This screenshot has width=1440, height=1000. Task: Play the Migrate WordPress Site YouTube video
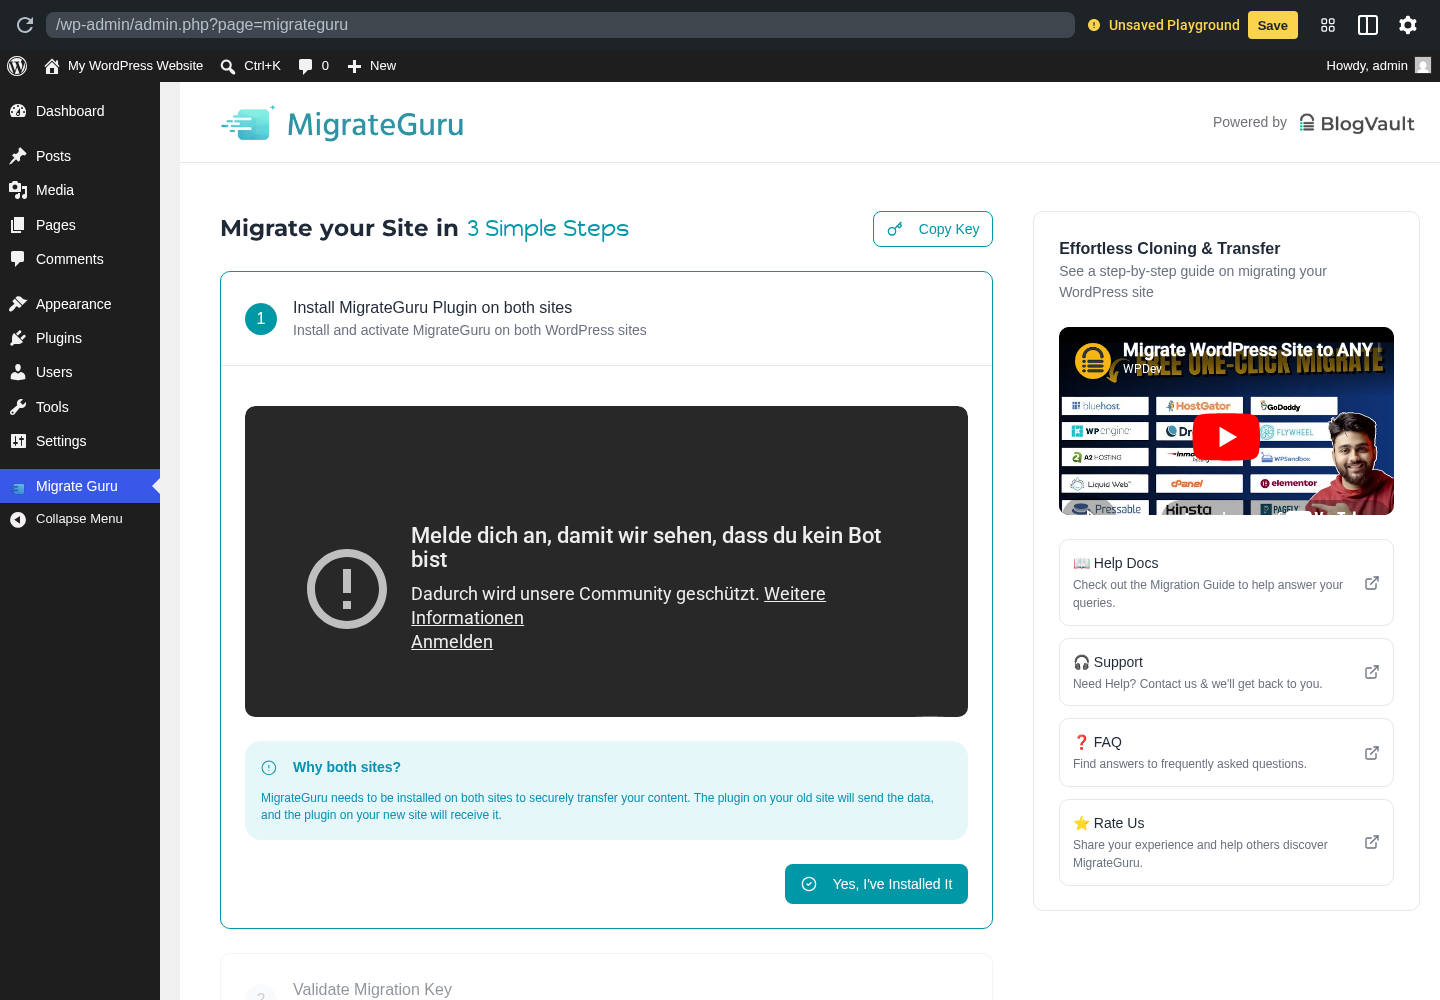[x=1226, y=437]
